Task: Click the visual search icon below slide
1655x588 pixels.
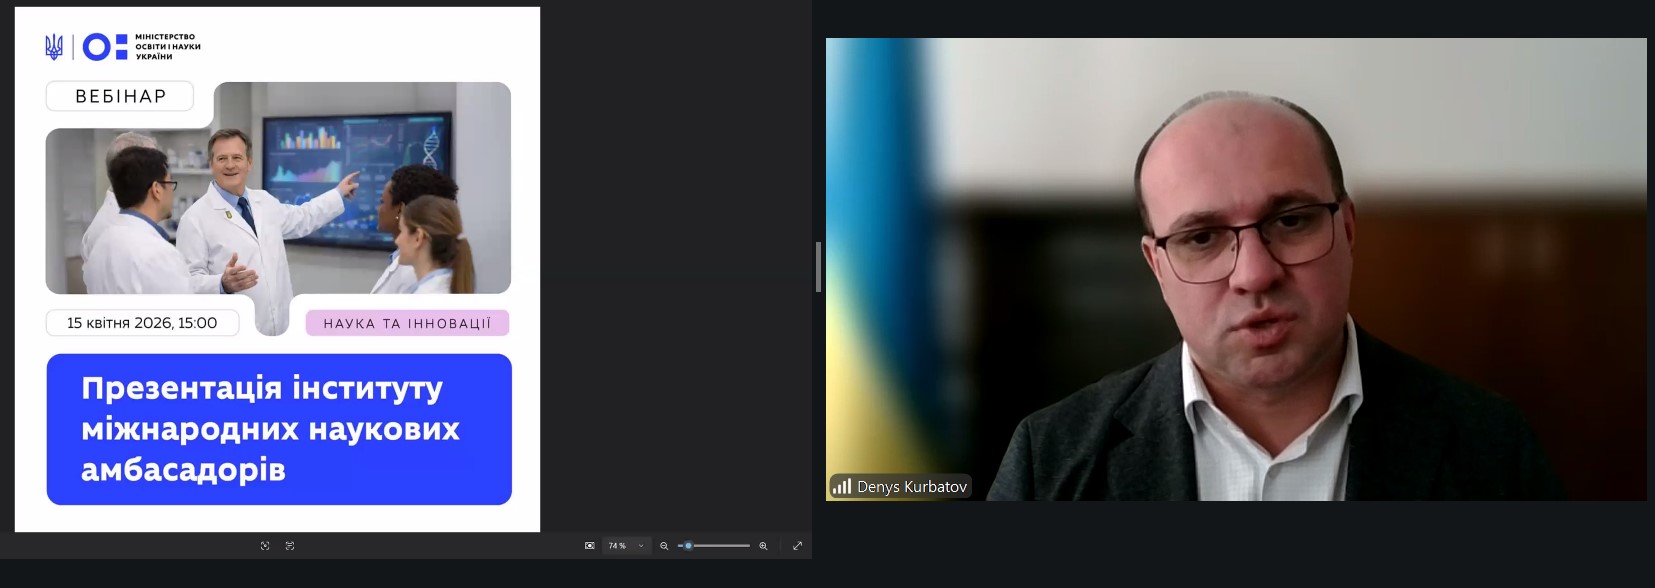Action: point(265,546)
